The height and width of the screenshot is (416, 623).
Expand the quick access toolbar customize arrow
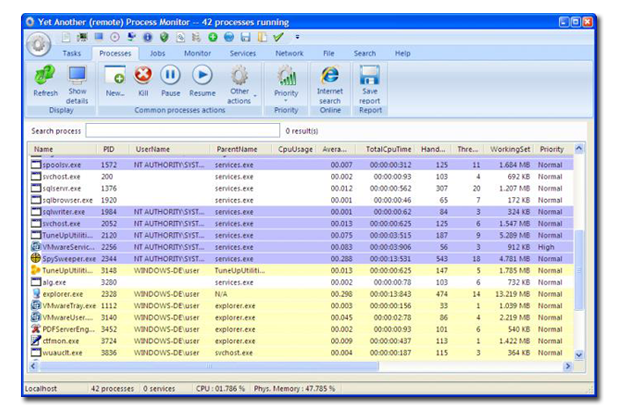pyautogui.click(x=296, y=37)
